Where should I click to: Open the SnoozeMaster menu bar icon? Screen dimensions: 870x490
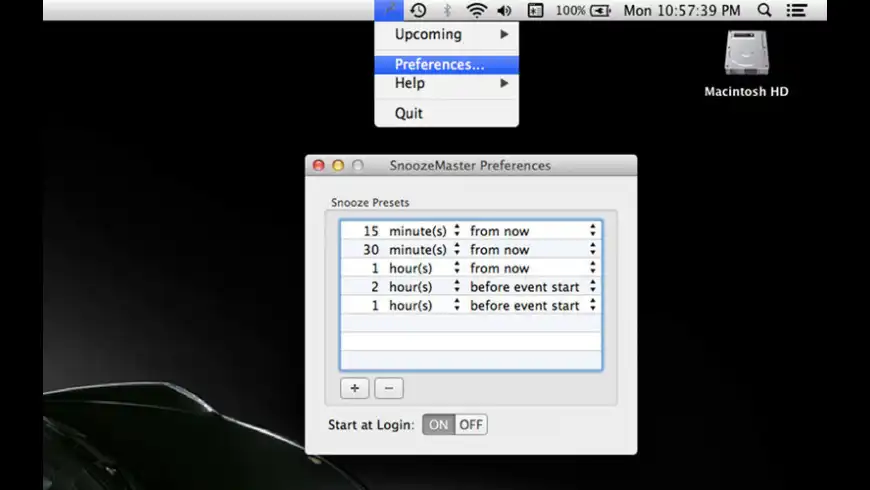(x=389, y=10)
